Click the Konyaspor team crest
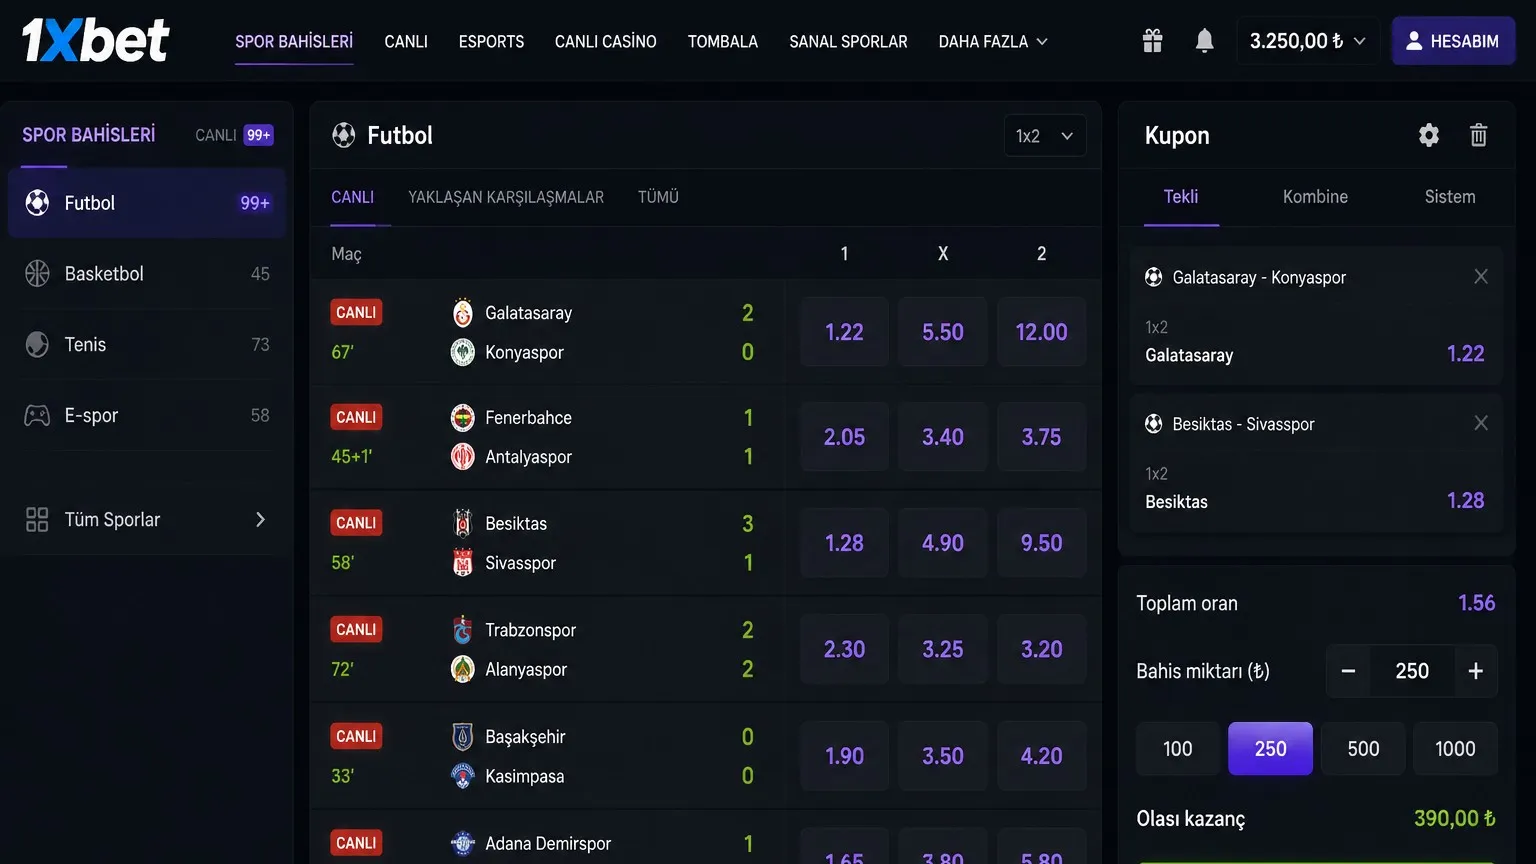Viewport: 1536px width, 864px height. point(462,352)
